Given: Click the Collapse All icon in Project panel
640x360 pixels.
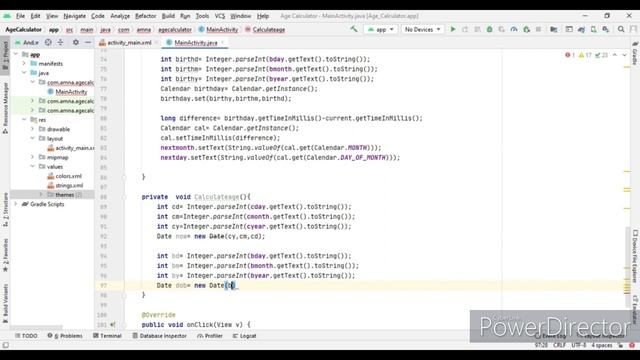Looking at the screenshot, I should [60, 42].
